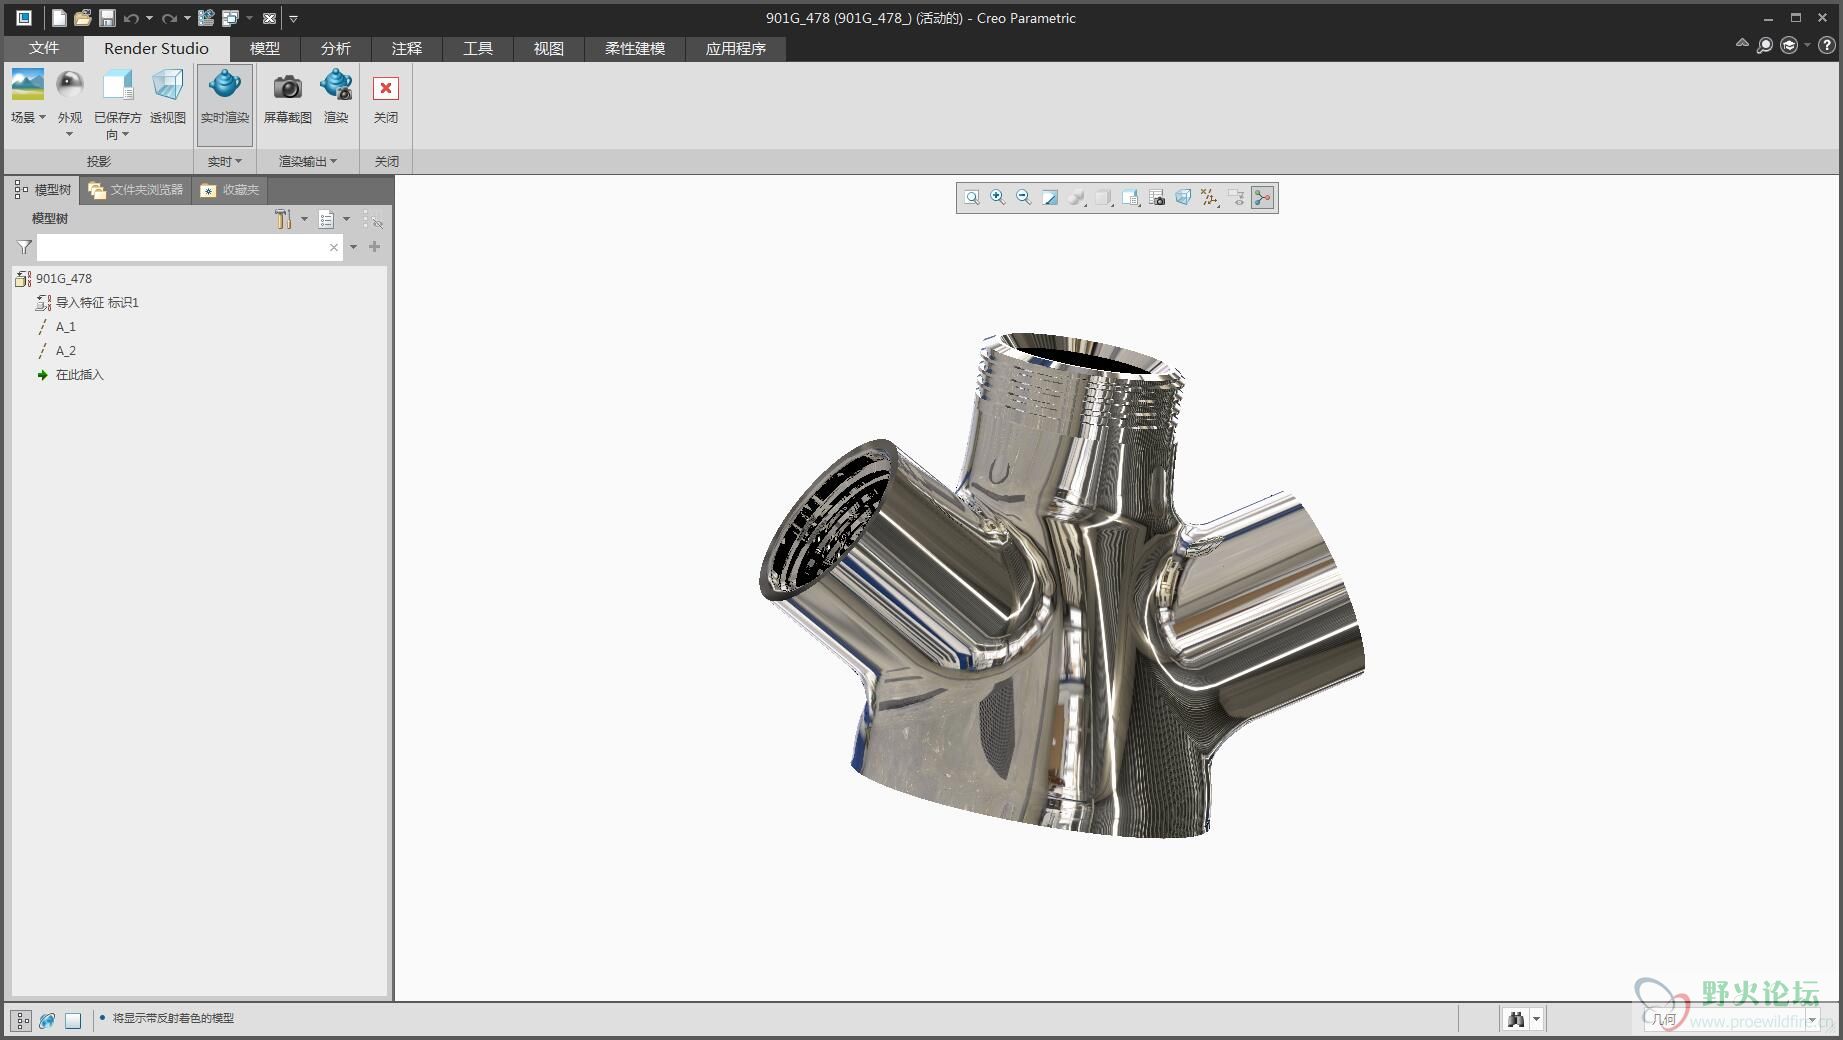Click the Zoom In magnifier icon
The image size is (1843, 1040).
coord(998,198)
